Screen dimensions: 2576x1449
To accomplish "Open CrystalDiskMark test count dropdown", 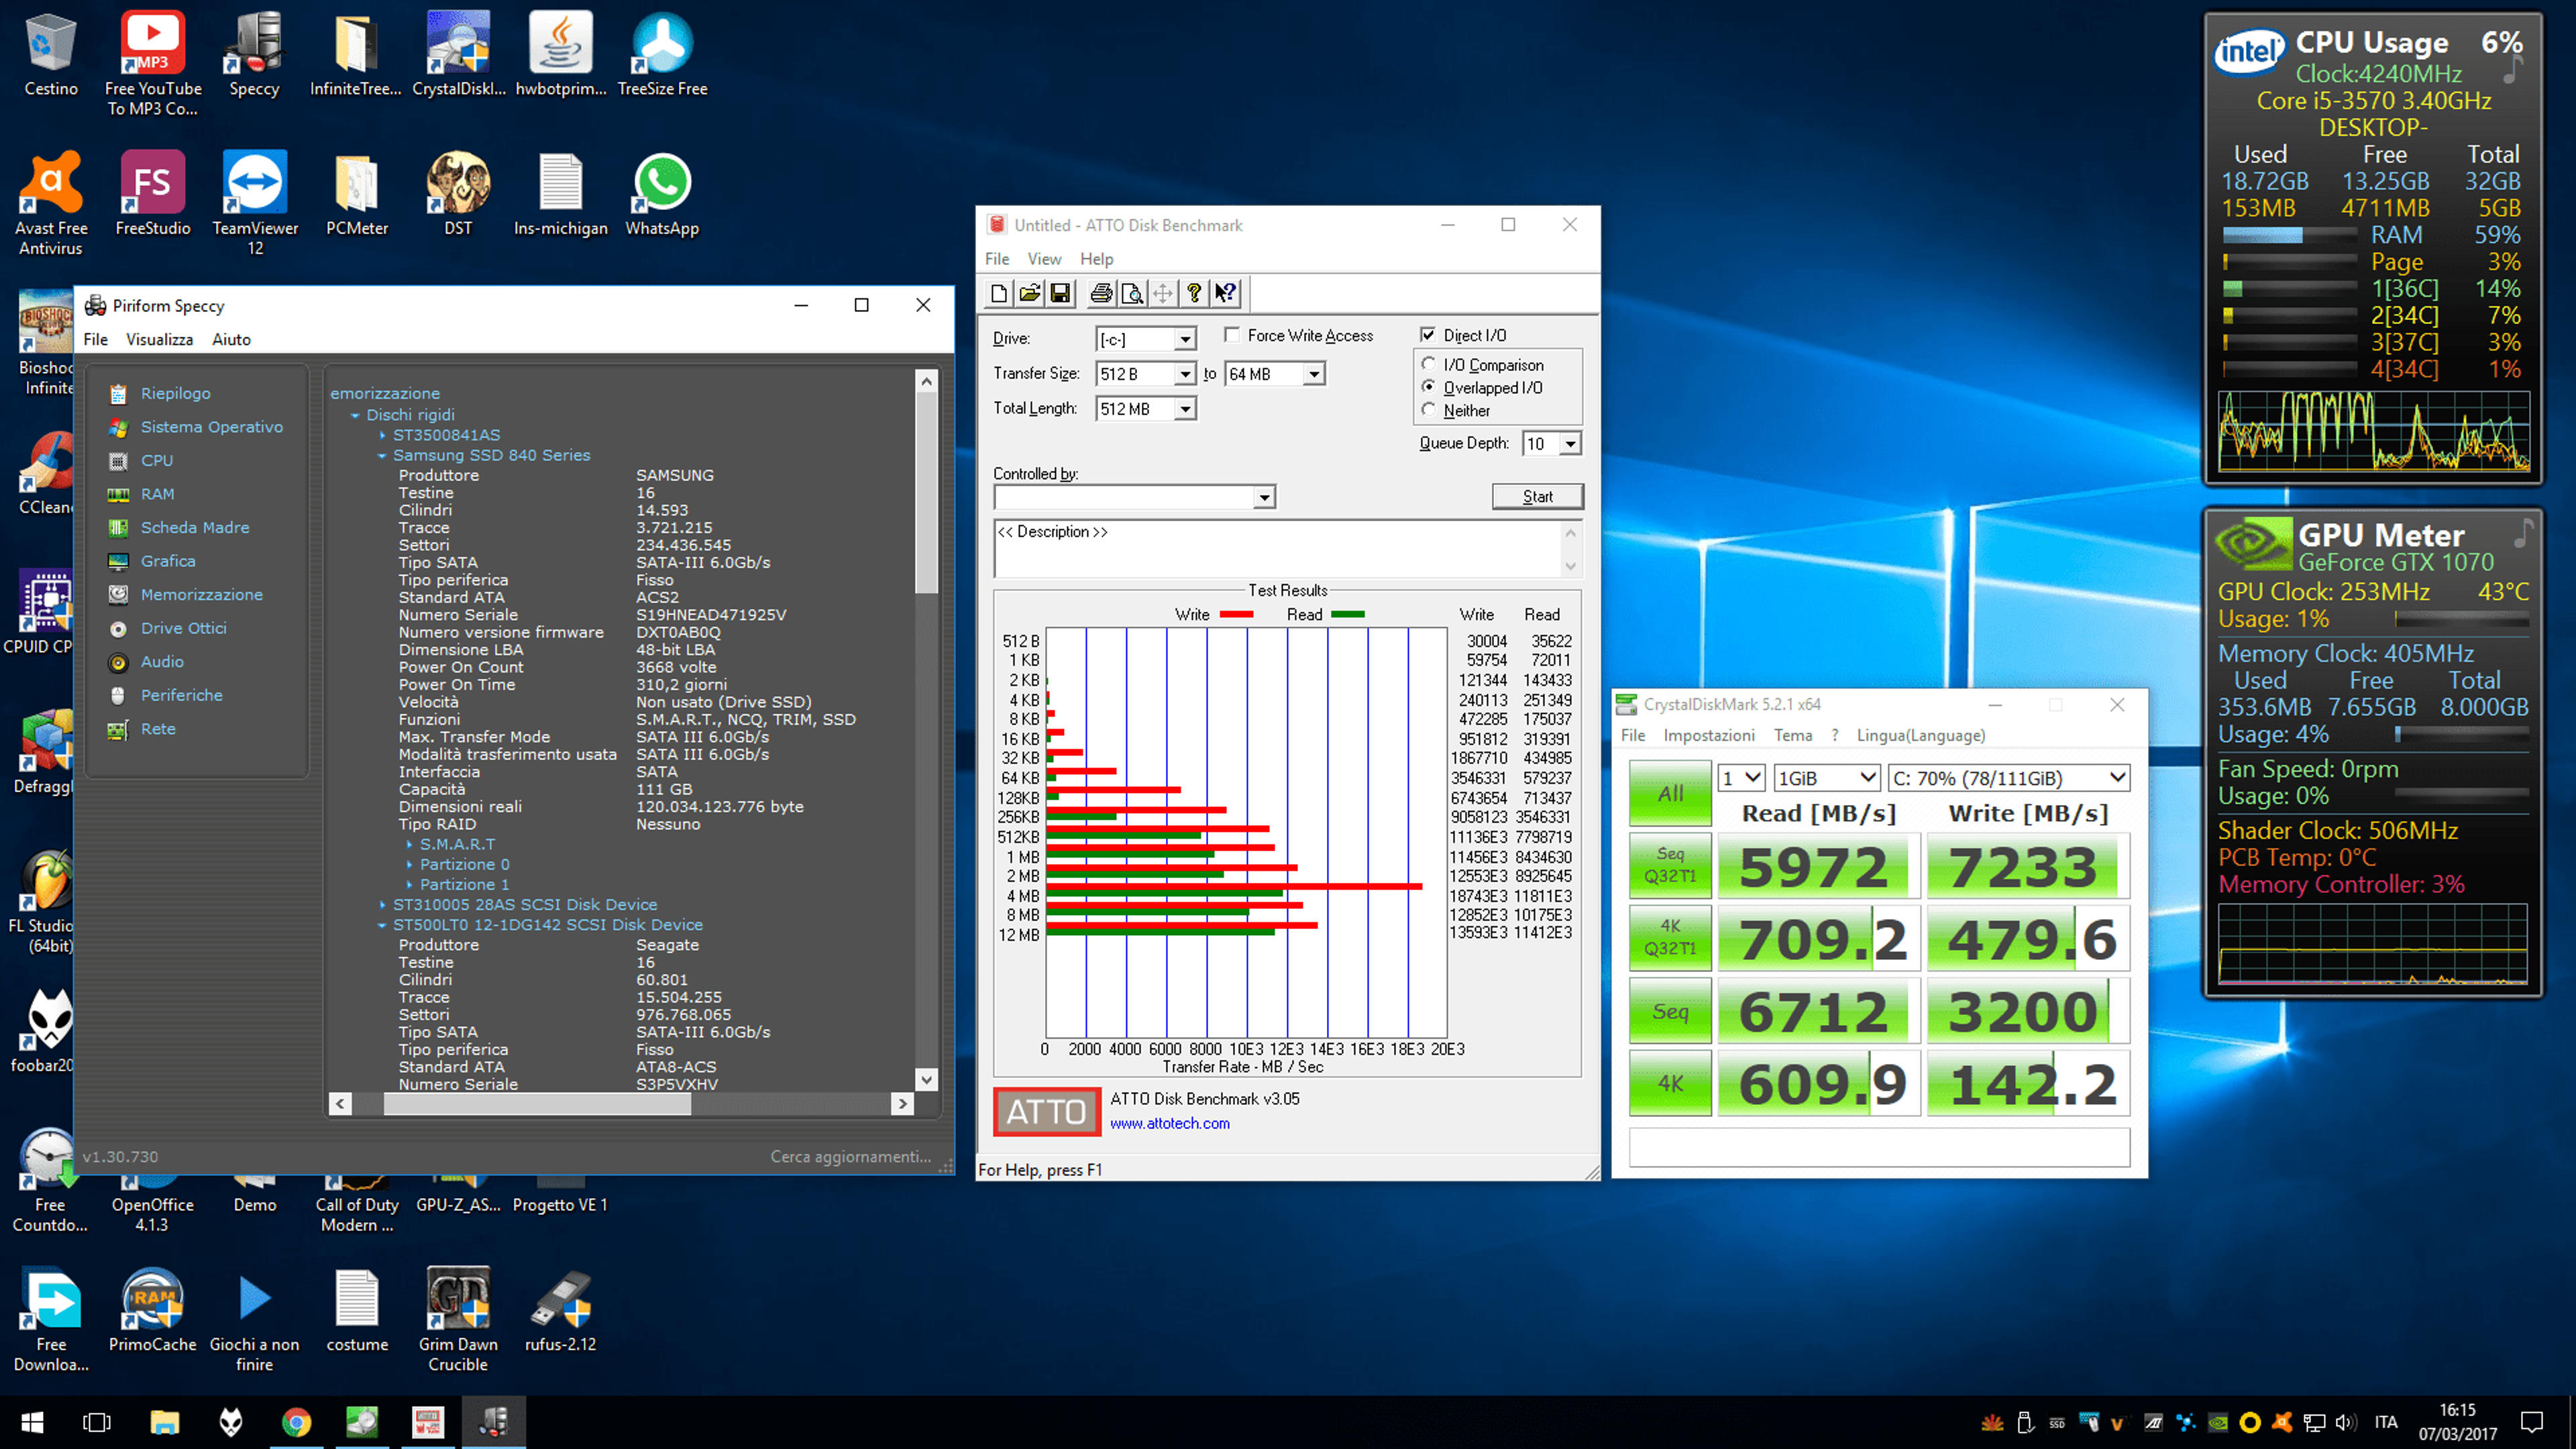I will click(1741, 778).
